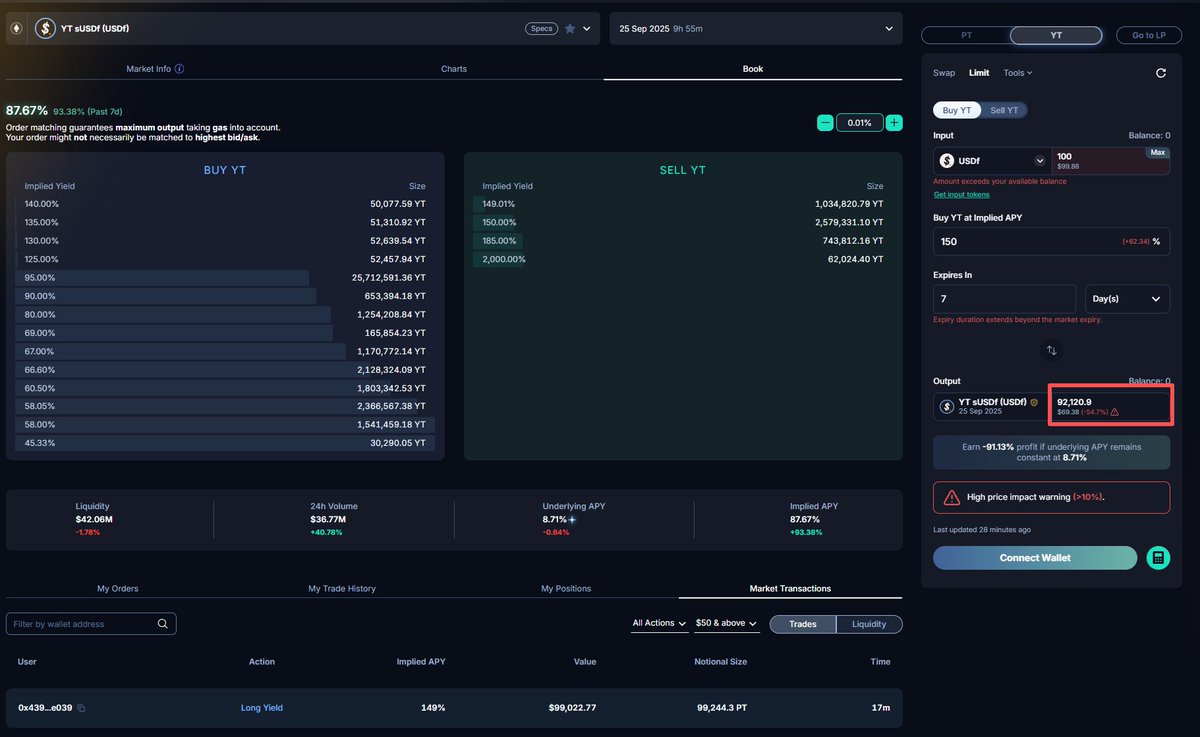Click the Filter by wallet address field
Image resolution: width=1200 pixels, height=737 pixels.
[83, 624]
